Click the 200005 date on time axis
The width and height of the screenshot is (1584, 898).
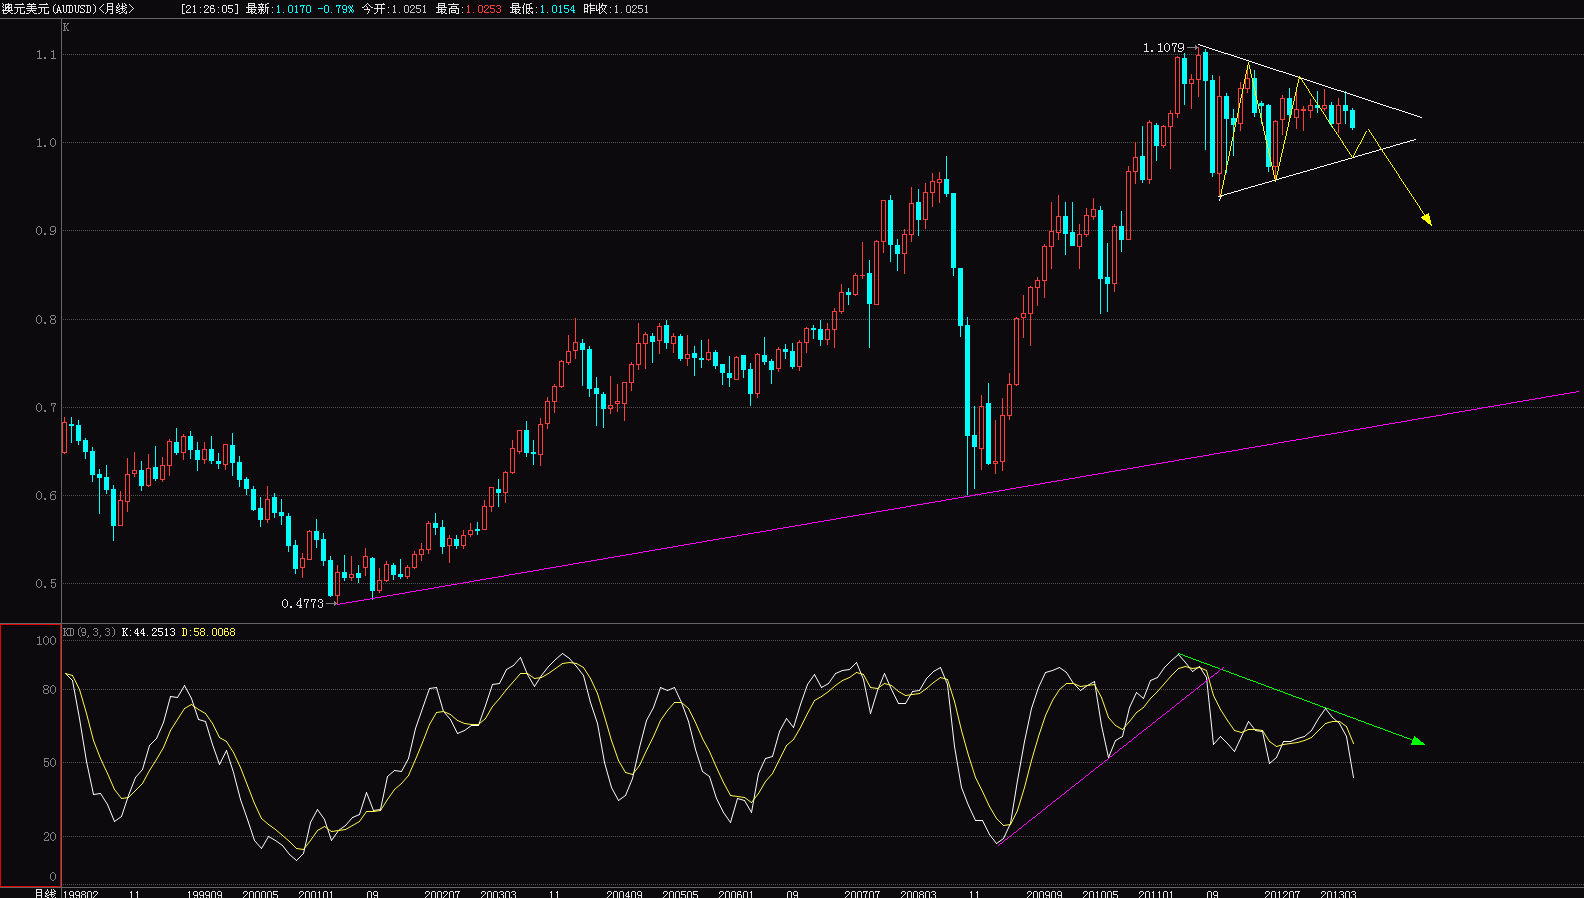(x=261, y=893)
